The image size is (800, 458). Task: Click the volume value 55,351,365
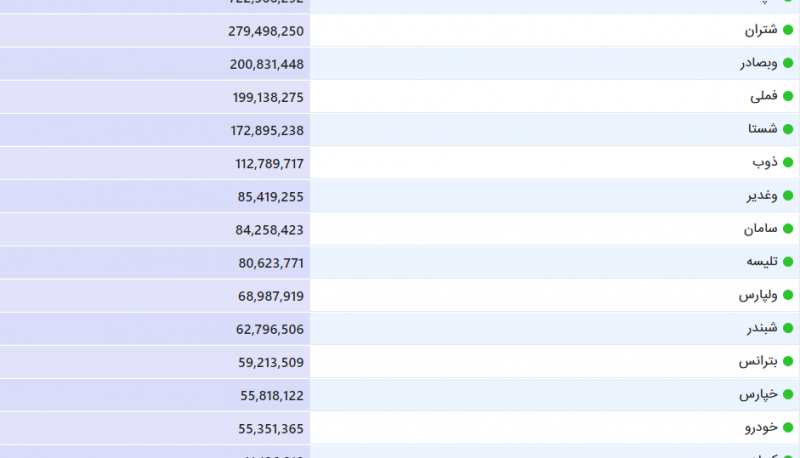pyautogui.click(x=271, y=429)
